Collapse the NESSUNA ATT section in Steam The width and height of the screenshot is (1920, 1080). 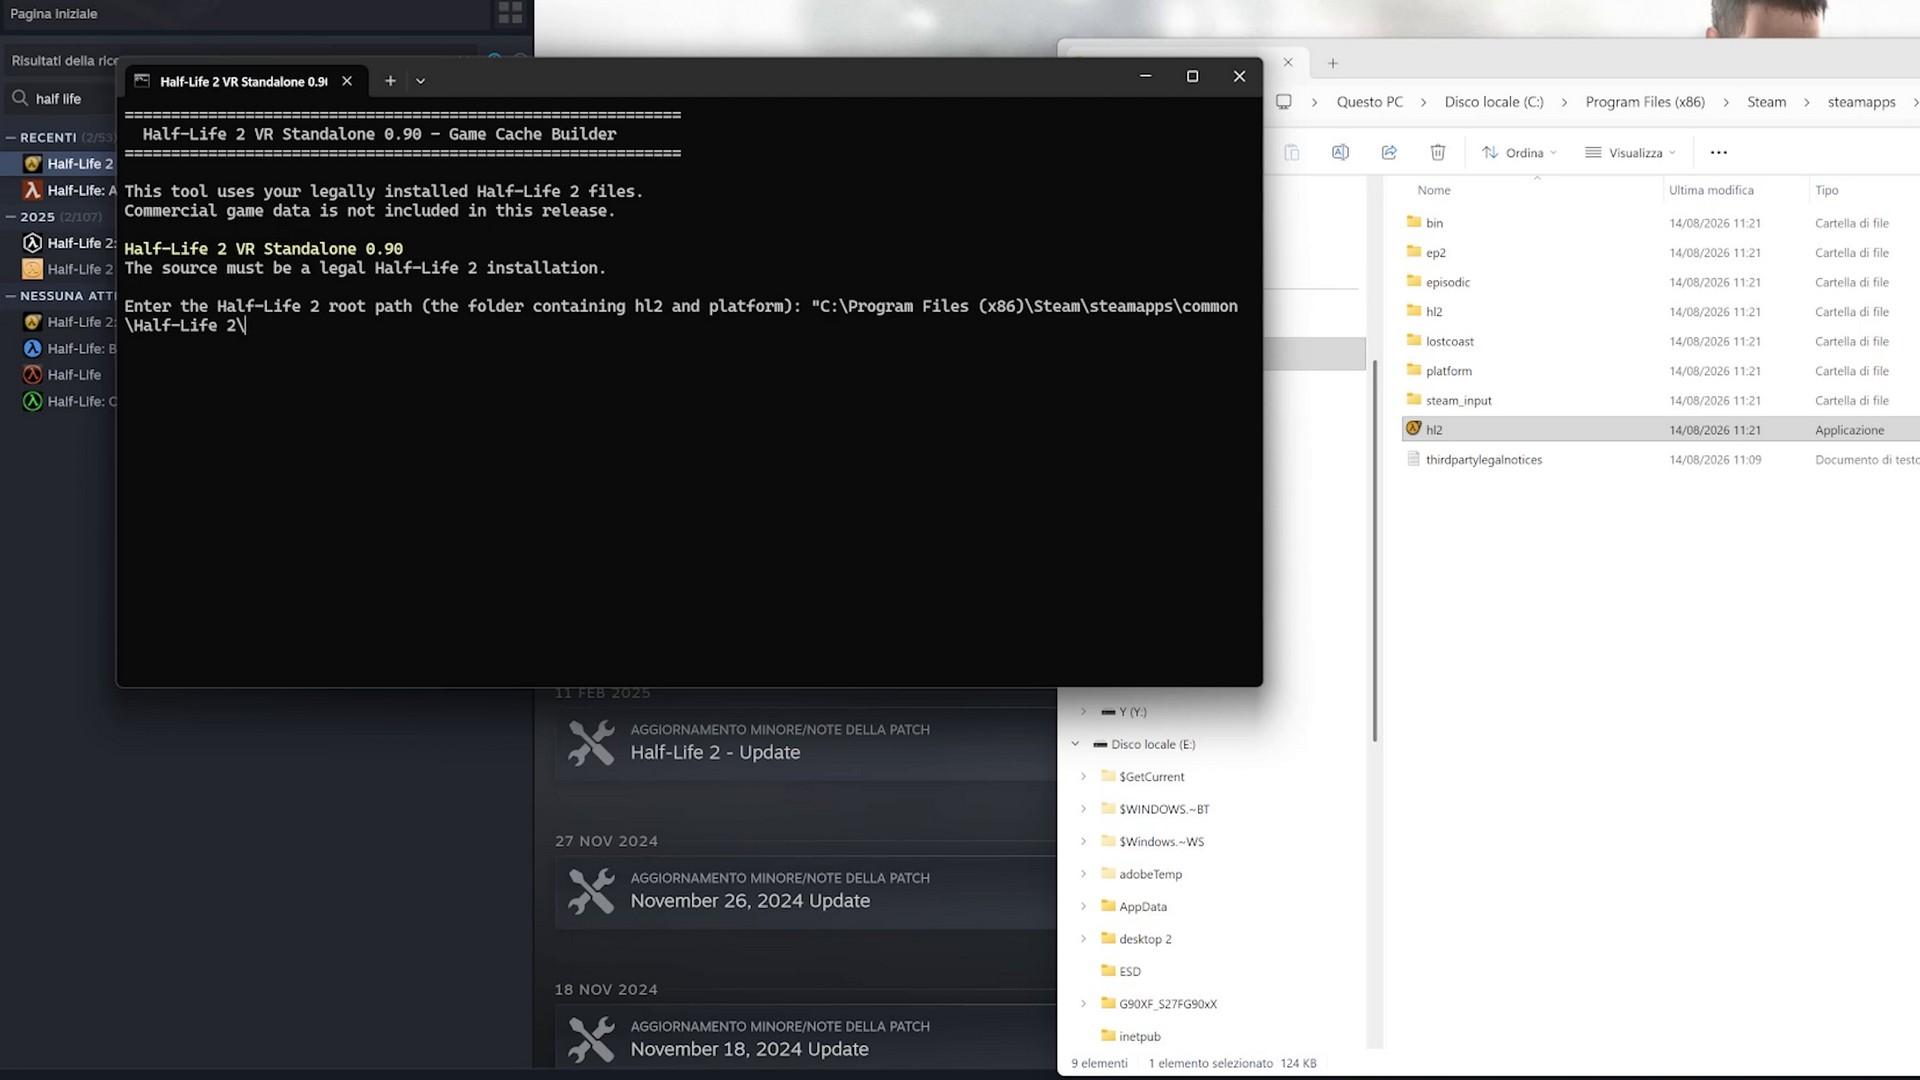pyautogui.click(x=11, y=296)
